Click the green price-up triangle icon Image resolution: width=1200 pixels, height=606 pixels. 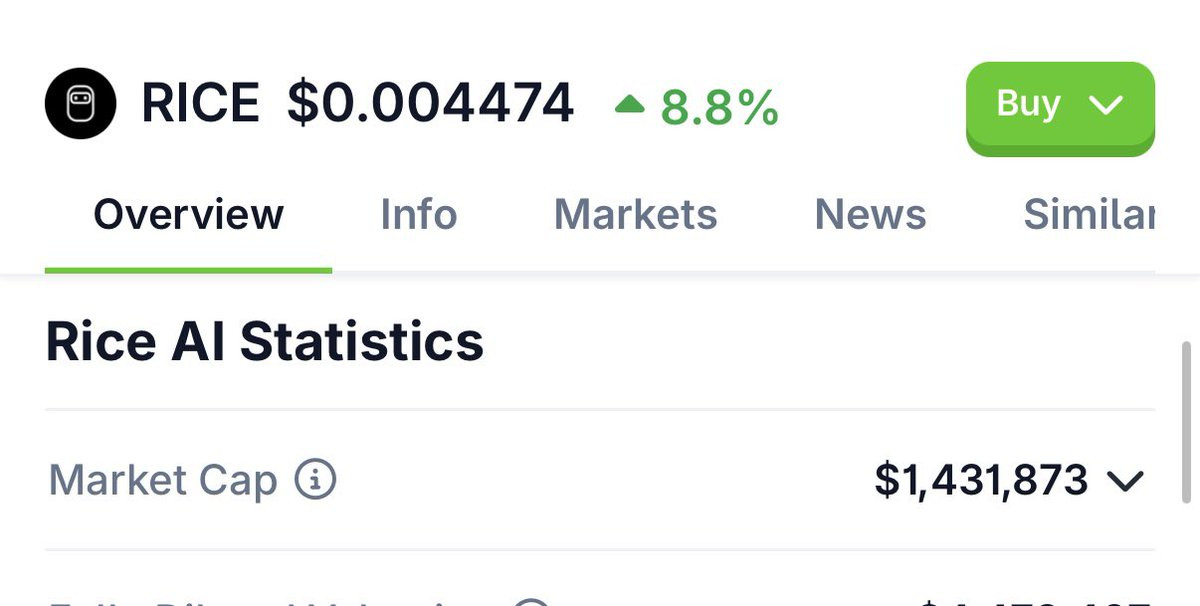(x=630, y=103)
